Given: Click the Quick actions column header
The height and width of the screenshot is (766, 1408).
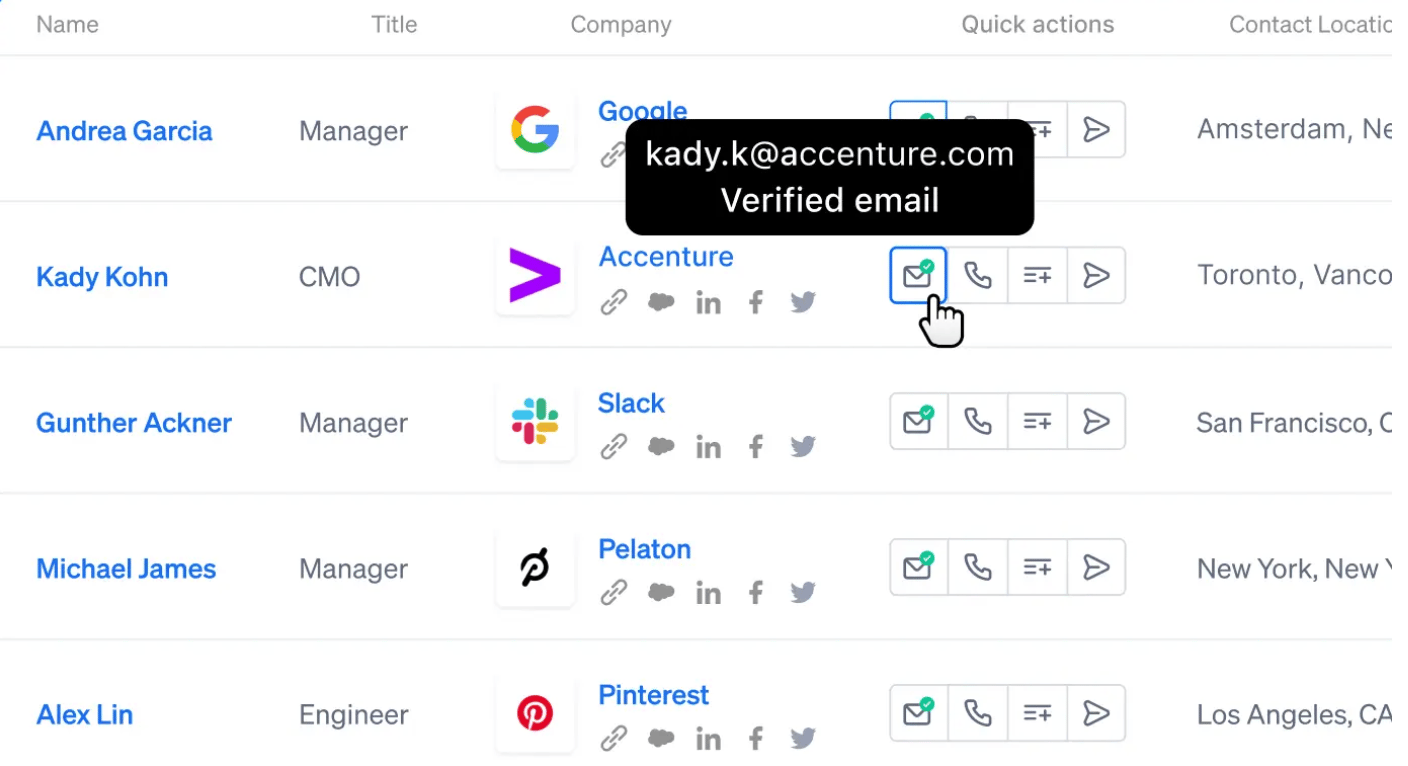Looking at the screenshot, I should 1037,25.
